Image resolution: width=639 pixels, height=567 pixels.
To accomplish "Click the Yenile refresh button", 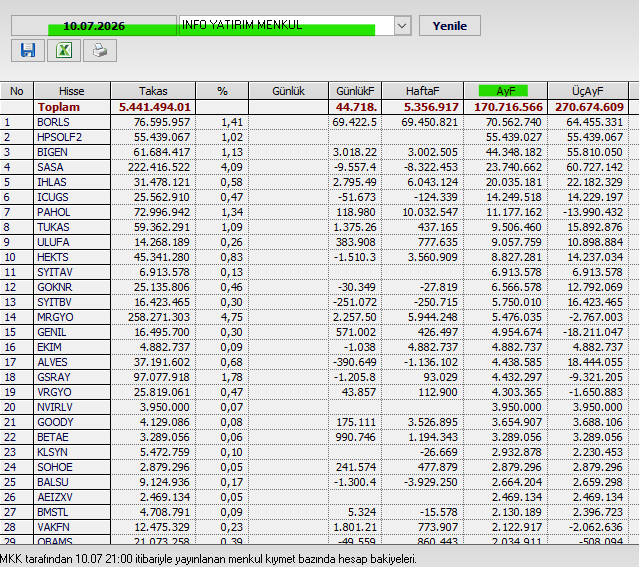I will [450, 26].
